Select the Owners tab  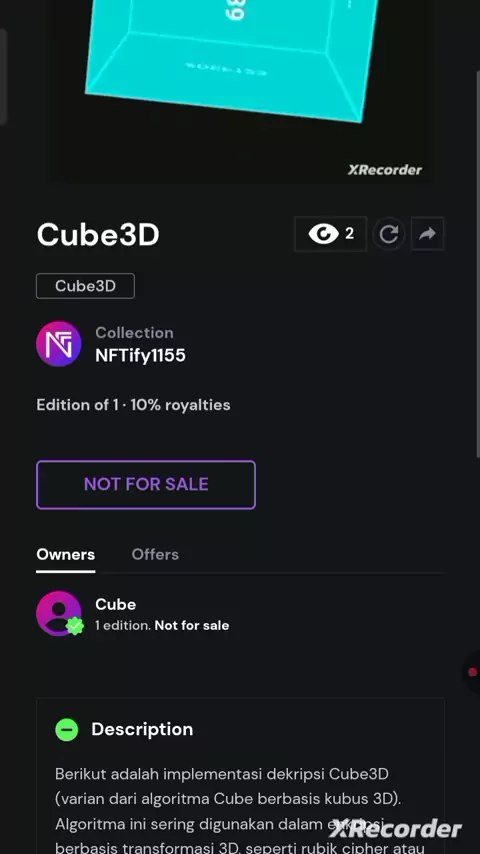click(x=65, y=554)
